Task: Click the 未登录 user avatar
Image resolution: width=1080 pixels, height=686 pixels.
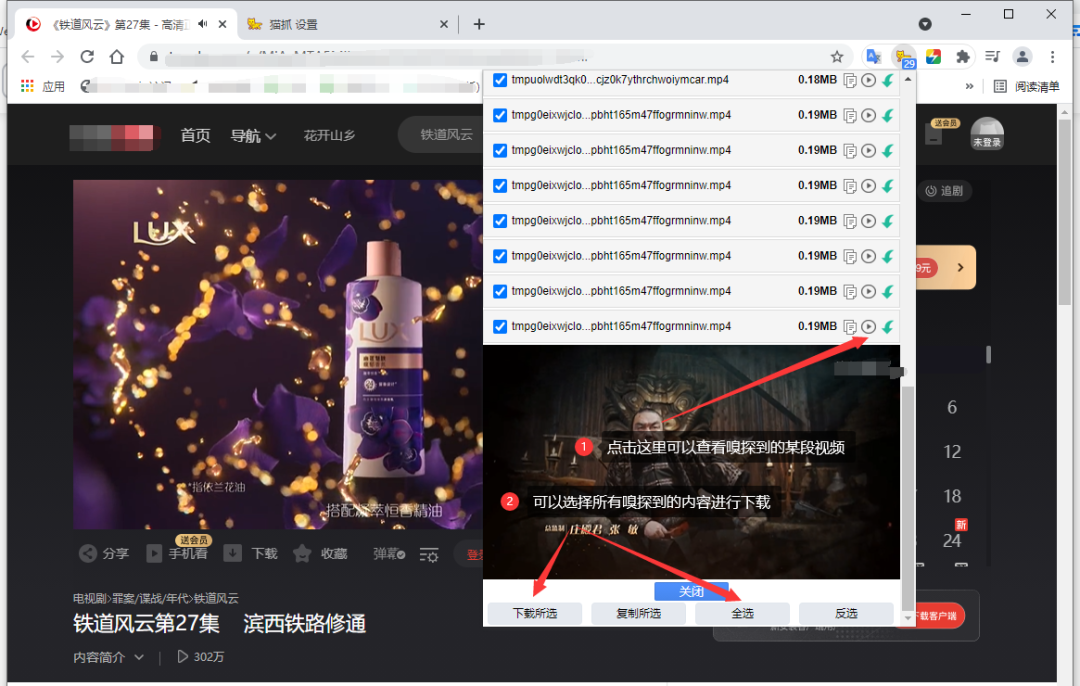Action: (x=987, y=134)
